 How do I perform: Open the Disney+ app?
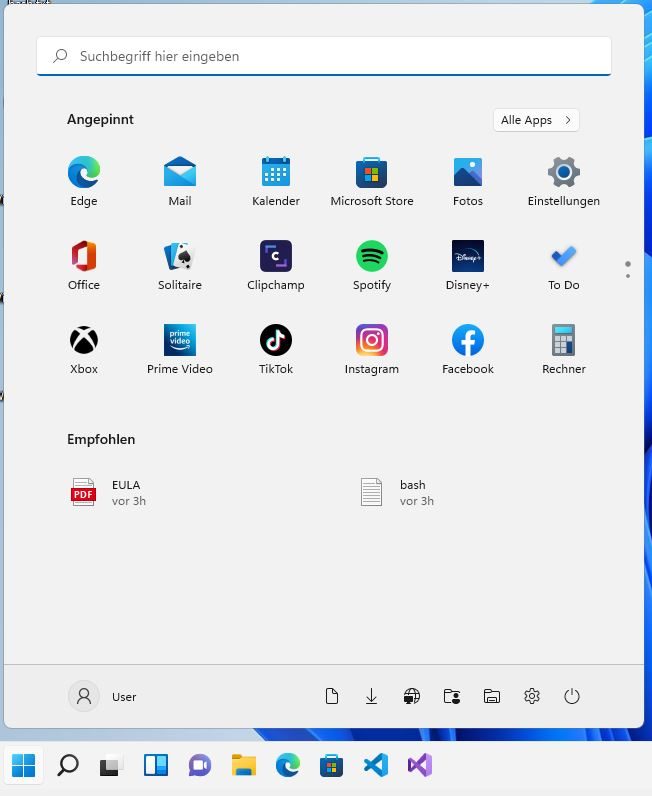tap(468, 266)
